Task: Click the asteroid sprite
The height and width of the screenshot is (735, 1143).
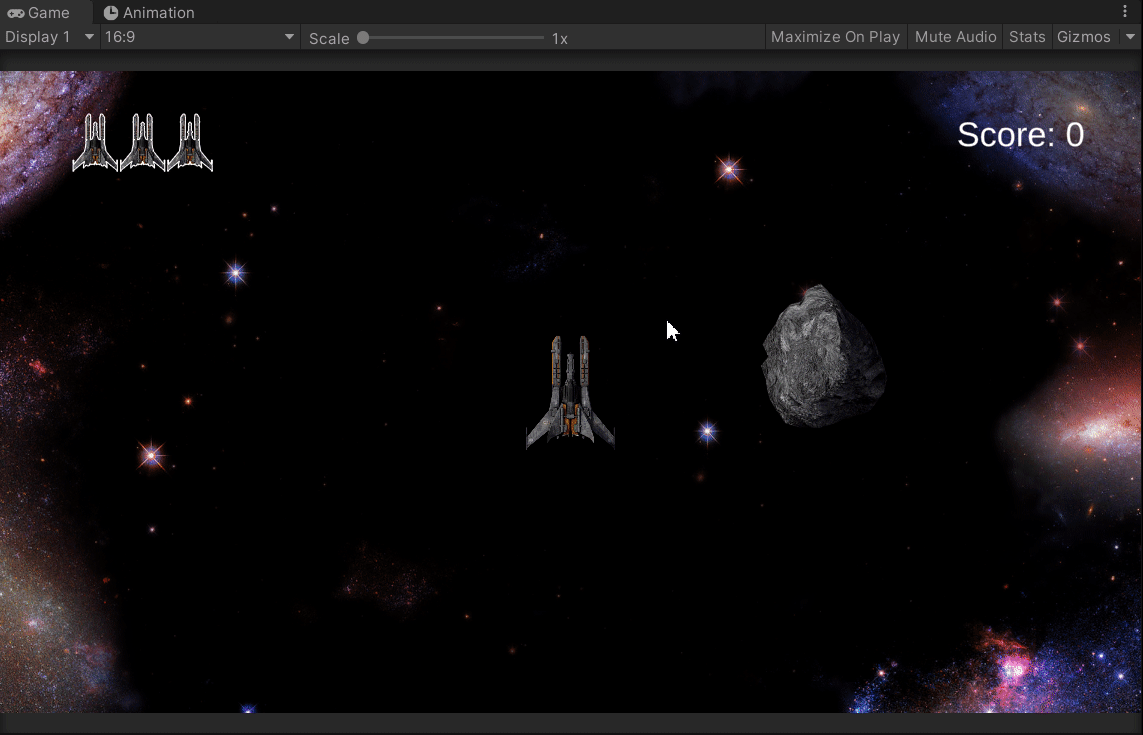Action: pyautogui.click(x=822, y=360)
